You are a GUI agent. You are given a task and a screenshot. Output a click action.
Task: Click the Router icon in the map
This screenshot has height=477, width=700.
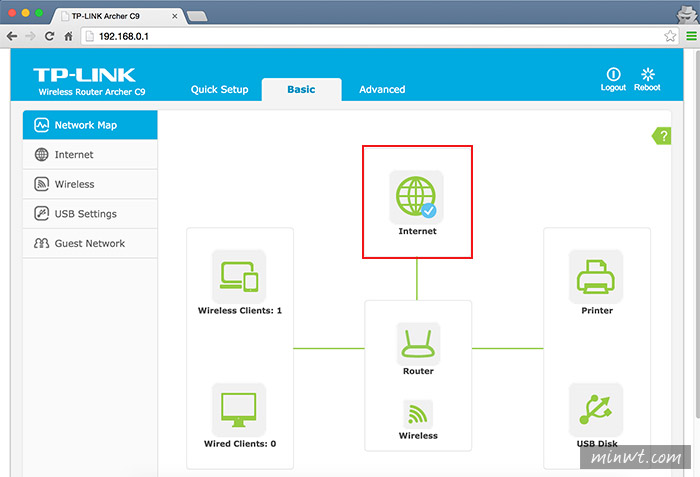pyautogui.click(x=418, y=344)
